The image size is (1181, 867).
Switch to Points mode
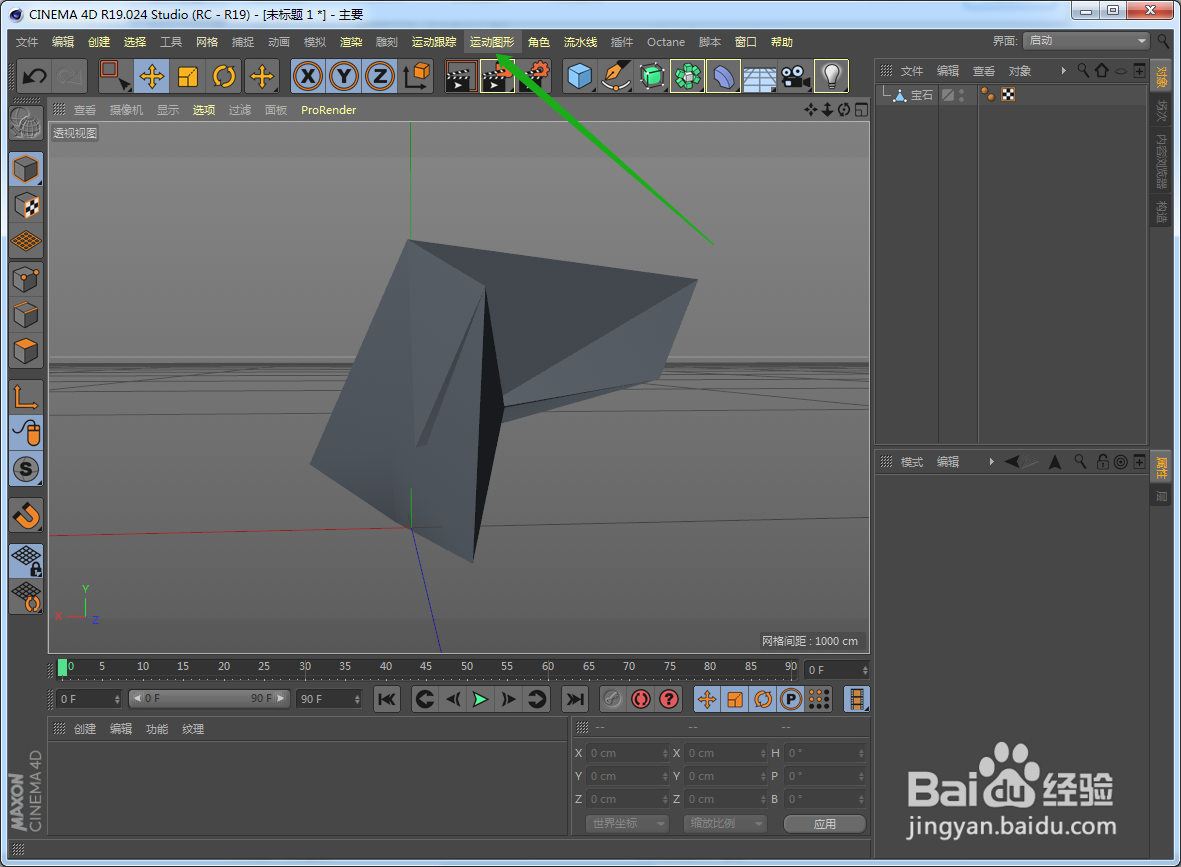(x=26, y=279)
